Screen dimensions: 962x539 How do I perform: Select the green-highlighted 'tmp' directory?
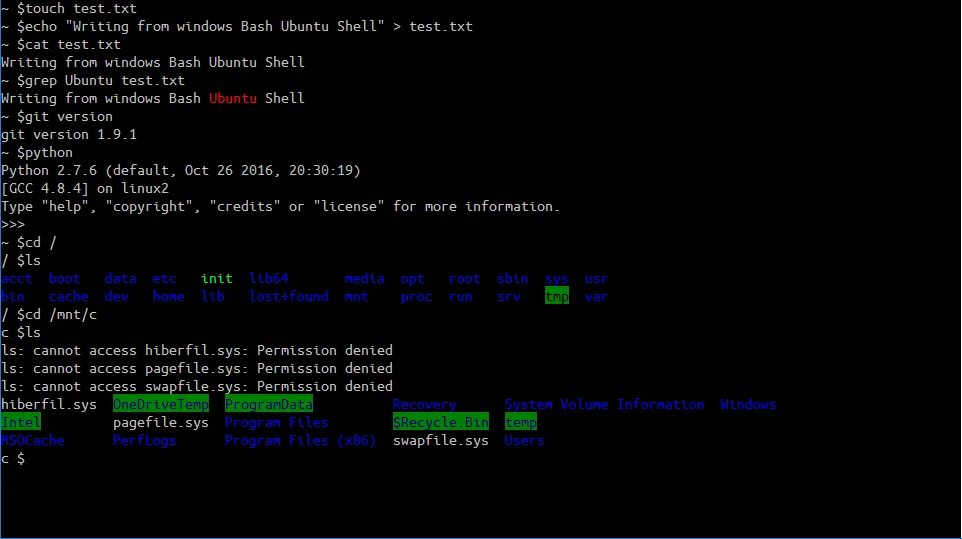click(556, 296)
